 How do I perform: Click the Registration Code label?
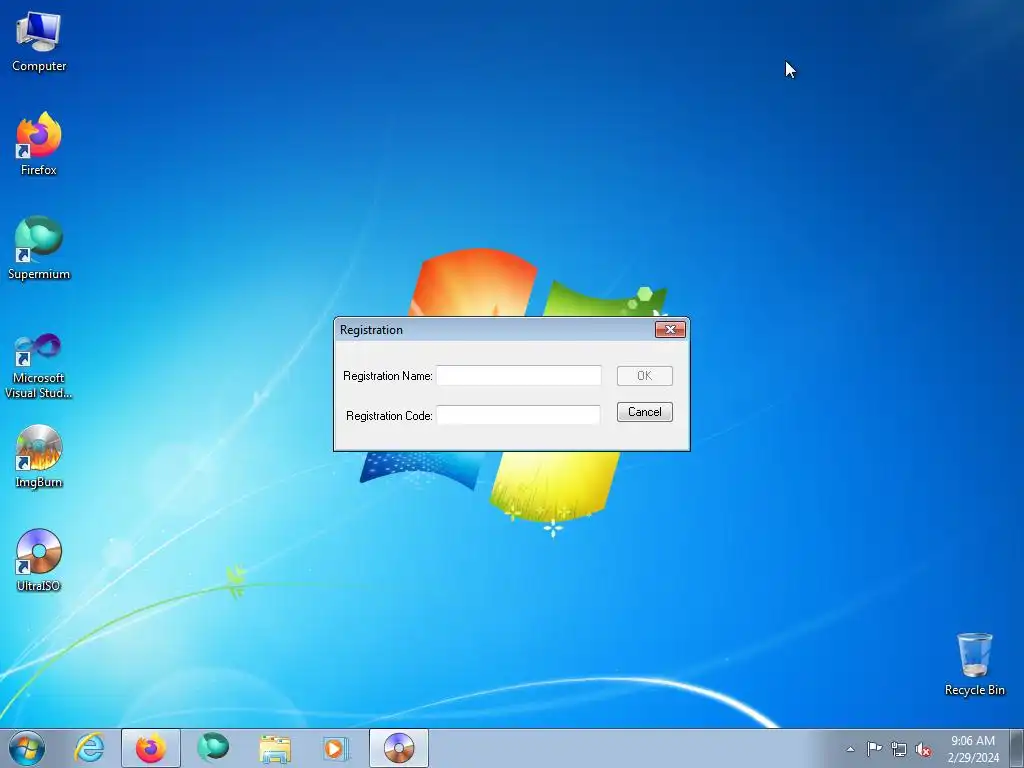[389, 416]
